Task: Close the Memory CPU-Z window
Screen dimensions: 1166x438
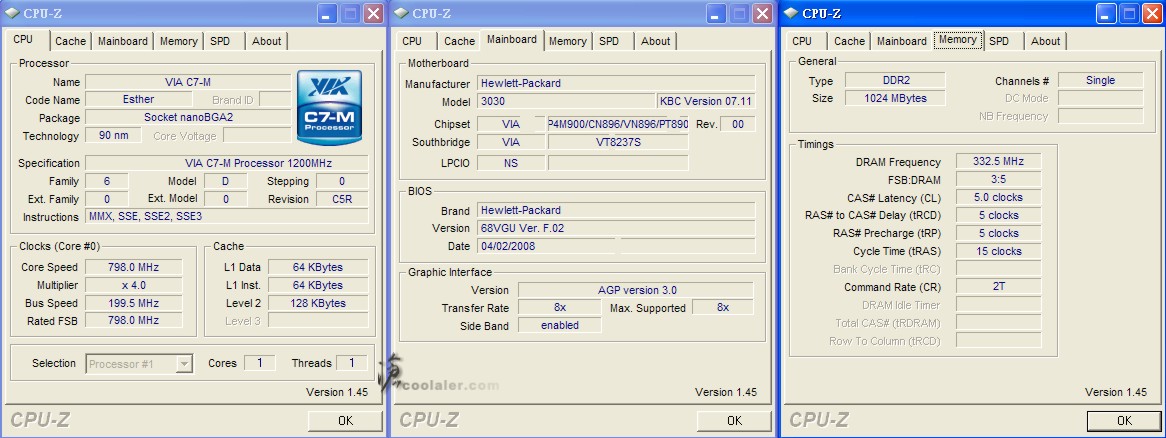Action: [1153, 13]
